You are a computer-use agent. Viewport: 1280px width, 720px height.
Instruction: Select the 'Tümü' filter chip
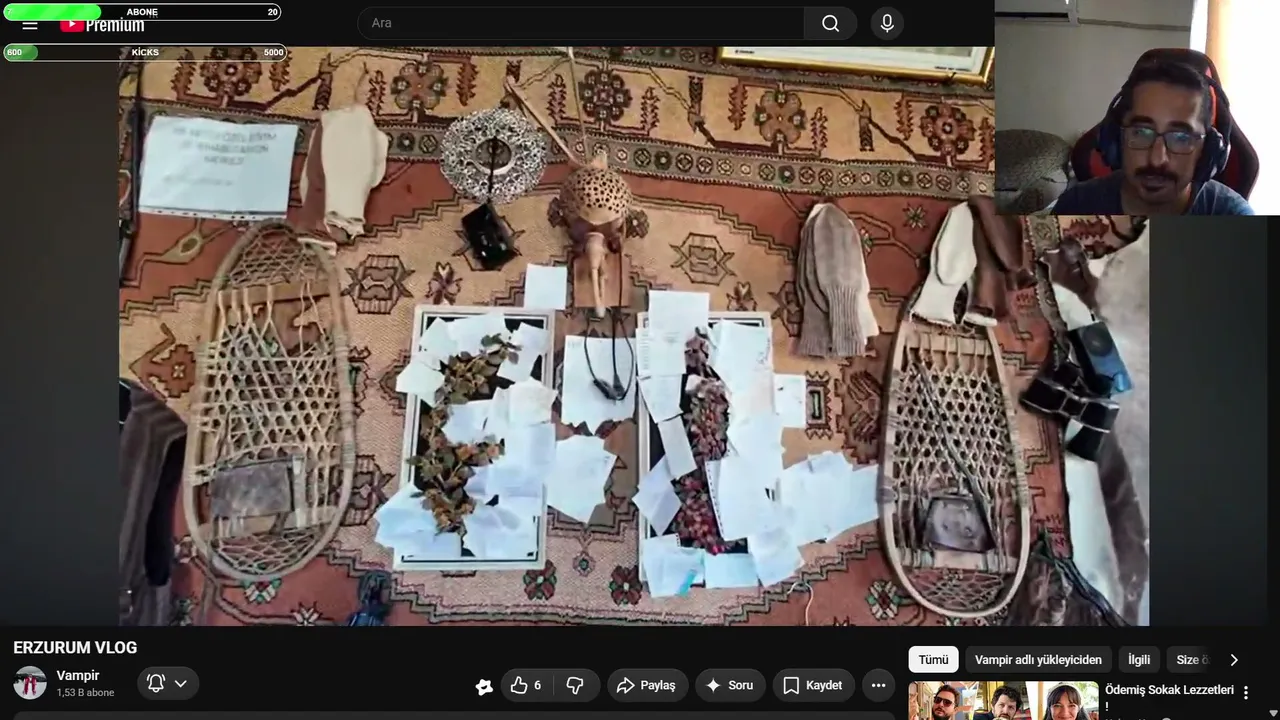click(933, 660)
